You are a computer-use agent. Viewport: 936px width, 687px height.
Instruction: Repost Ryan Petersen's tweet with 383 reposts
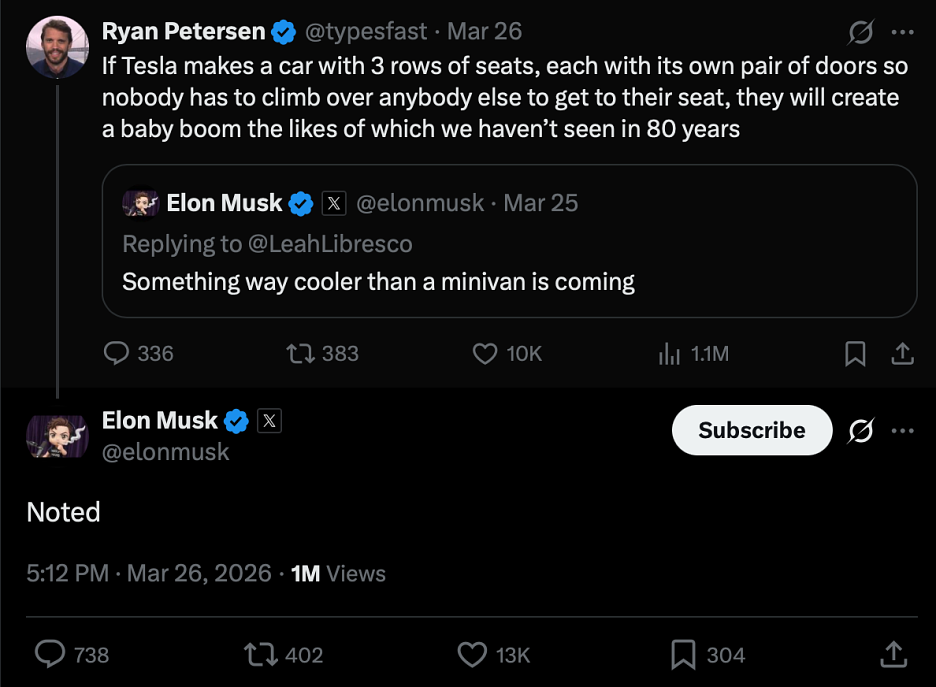[299, 353]
